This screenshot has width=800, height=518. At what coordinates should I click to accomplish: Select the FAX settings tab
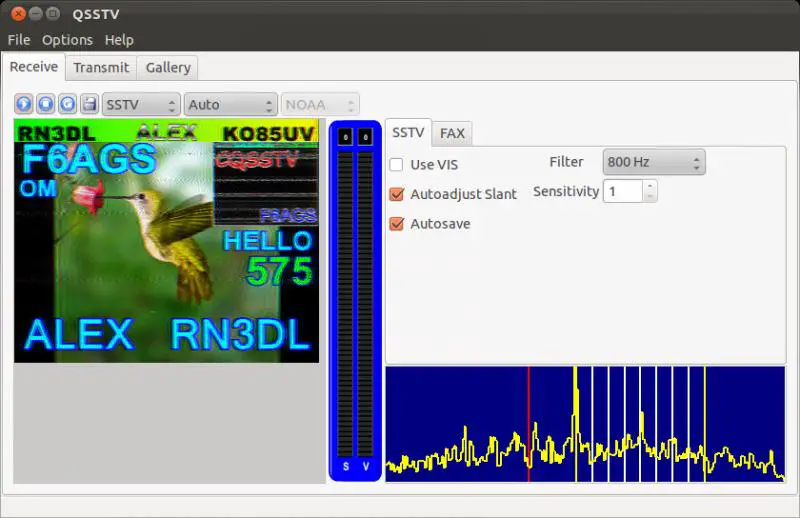pos(452,134)
